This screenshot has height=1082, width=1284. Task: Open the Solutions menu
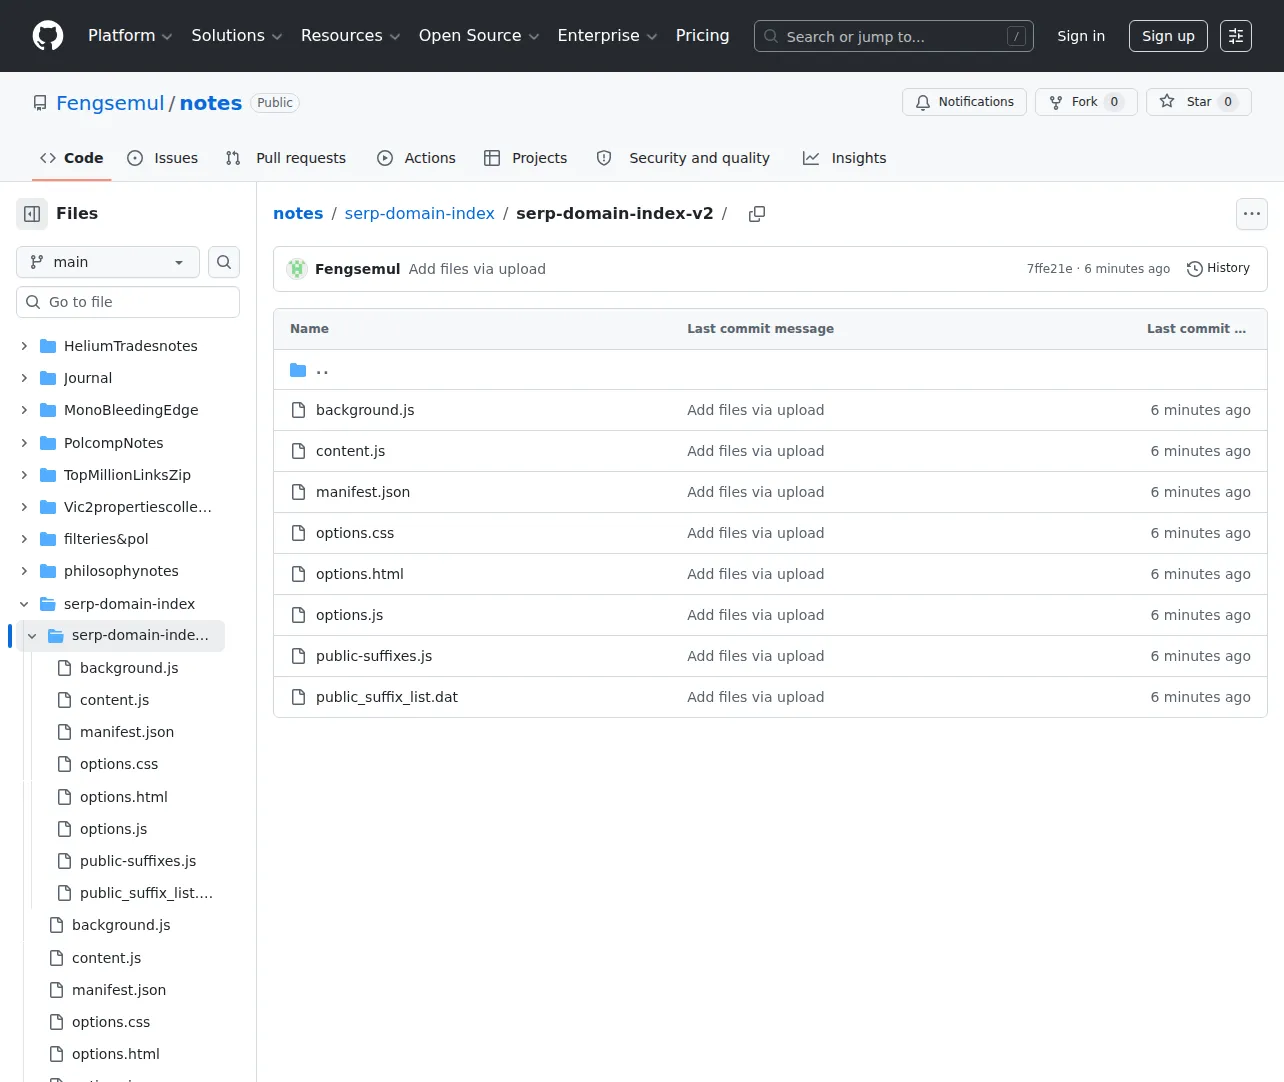coord(237,36)
